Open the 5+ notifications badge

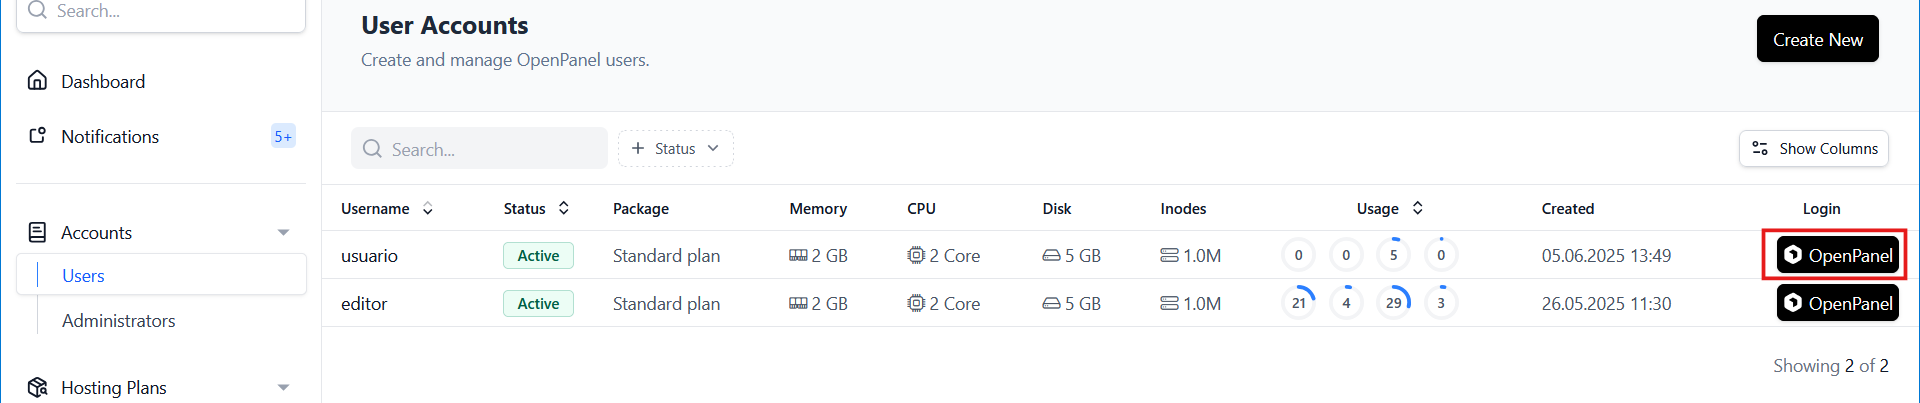(x=283, y=136)
